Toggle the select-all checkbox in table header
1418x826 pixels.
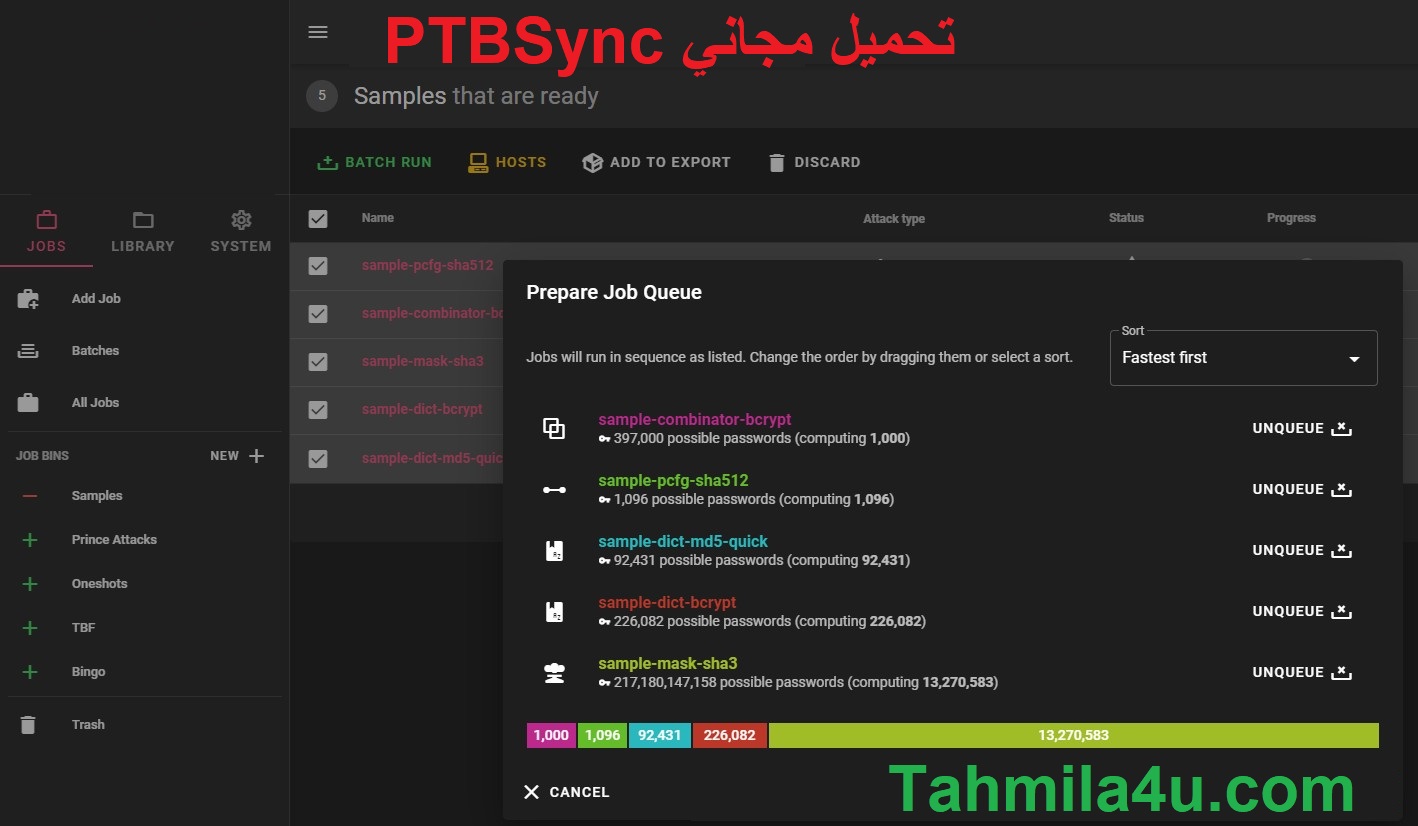318,218
